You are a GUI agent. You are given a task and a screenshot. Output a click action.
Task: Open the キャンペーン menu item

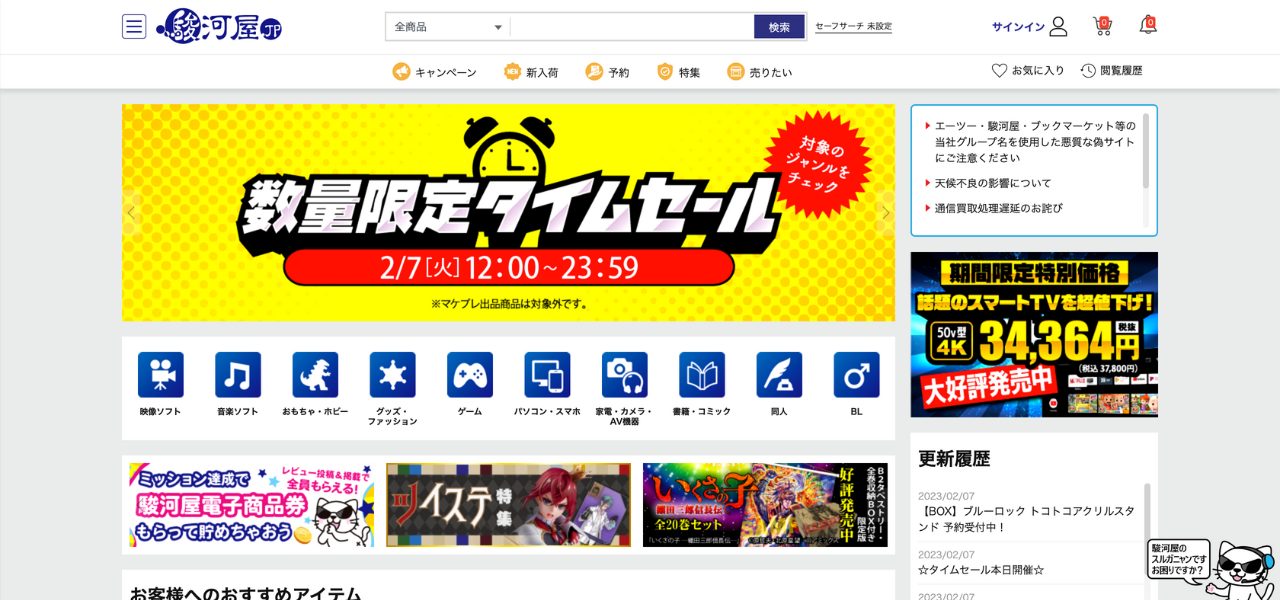tap(434, 72)
